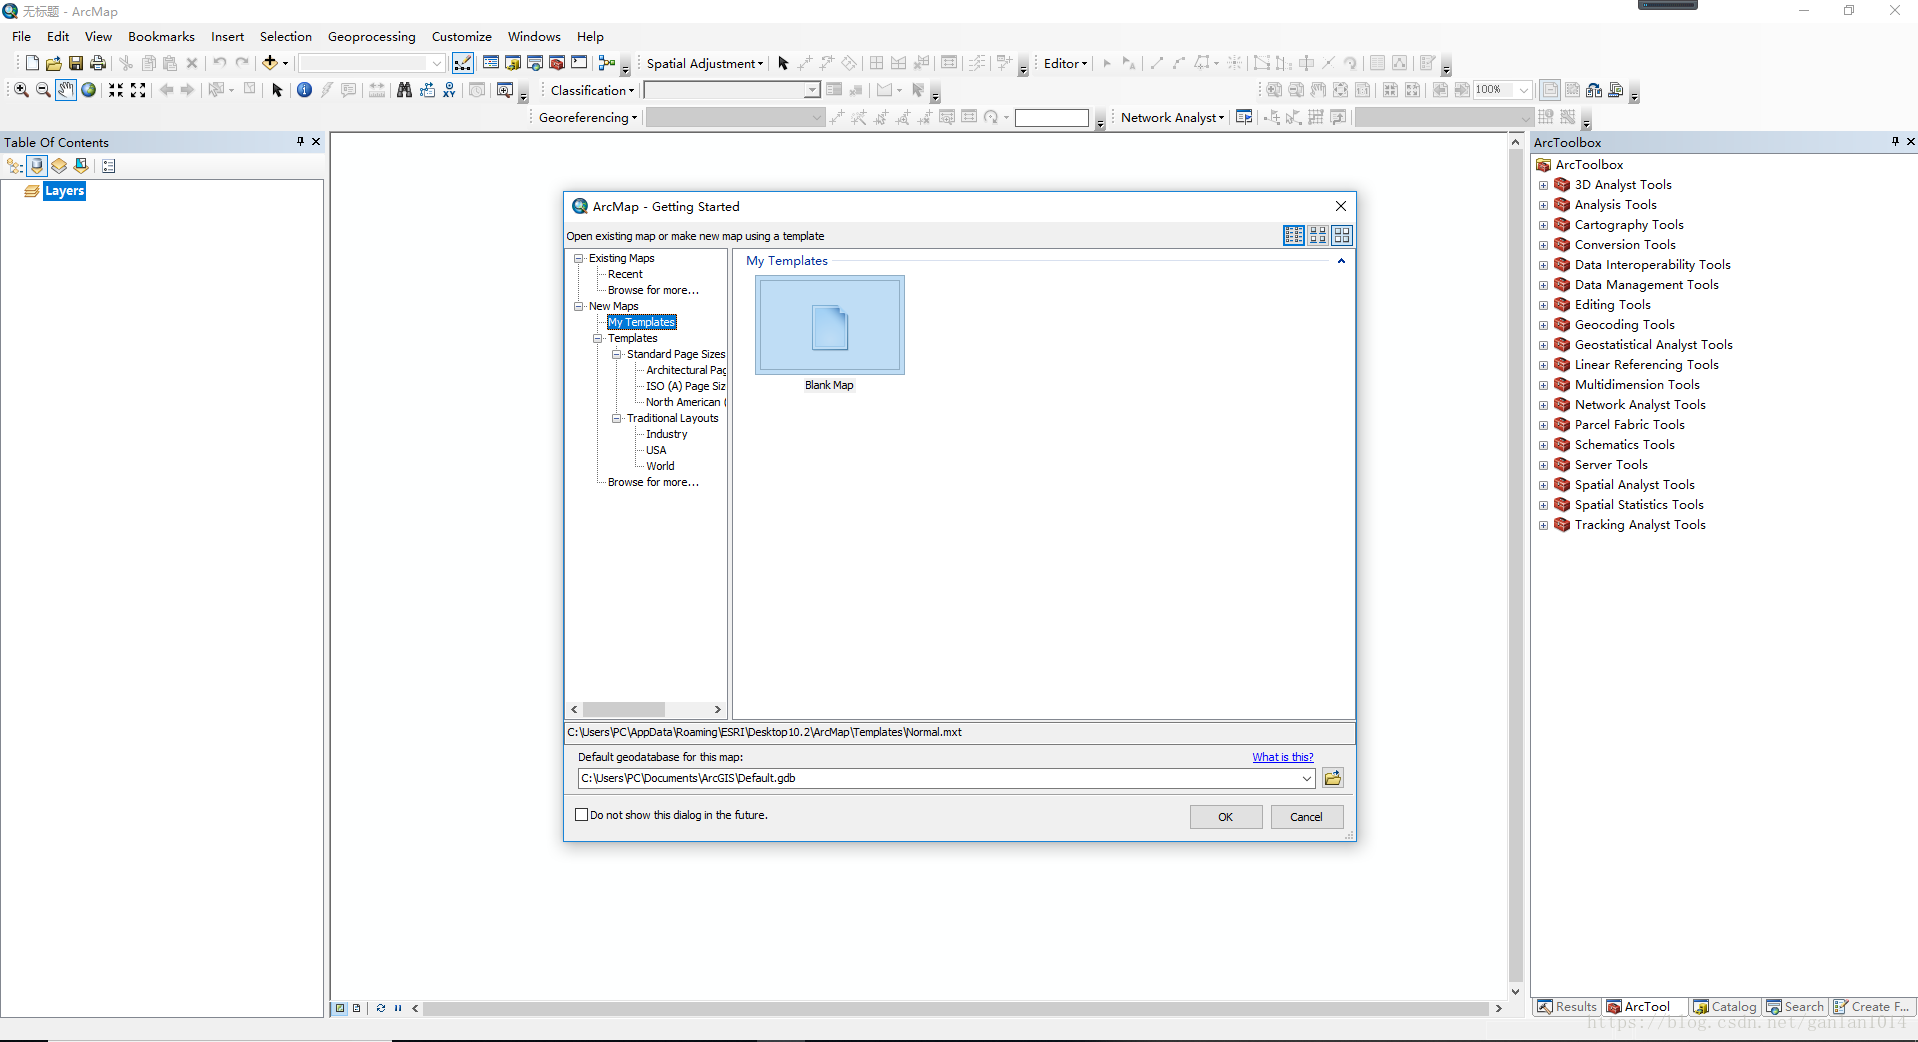
Task: Open the 'What is this?' link
Action: (x=1283, y=757)
